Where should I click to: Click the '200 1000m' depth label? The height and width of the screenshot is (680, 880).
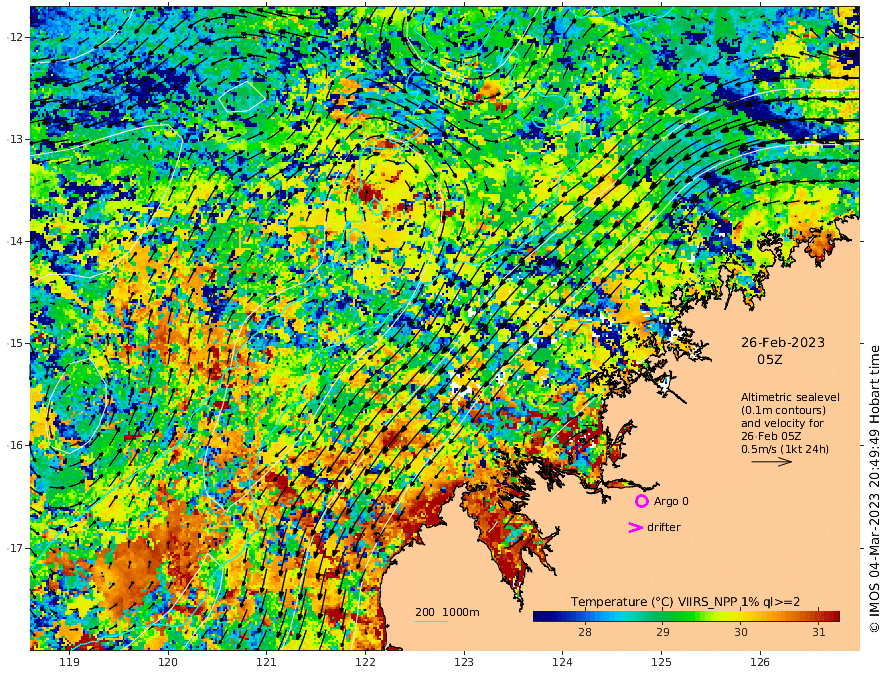(x=447, y=612)
